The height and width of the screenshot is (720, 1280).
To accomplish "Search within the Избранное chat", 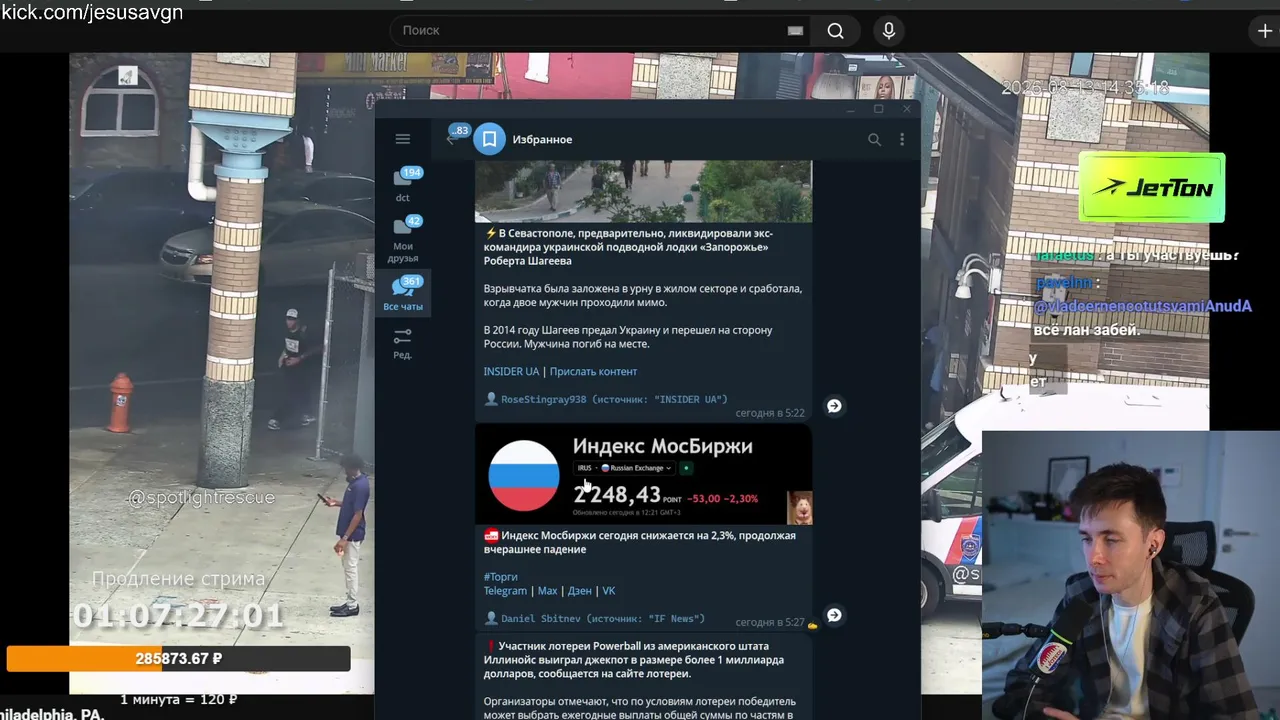I will [x=875, y=140].
